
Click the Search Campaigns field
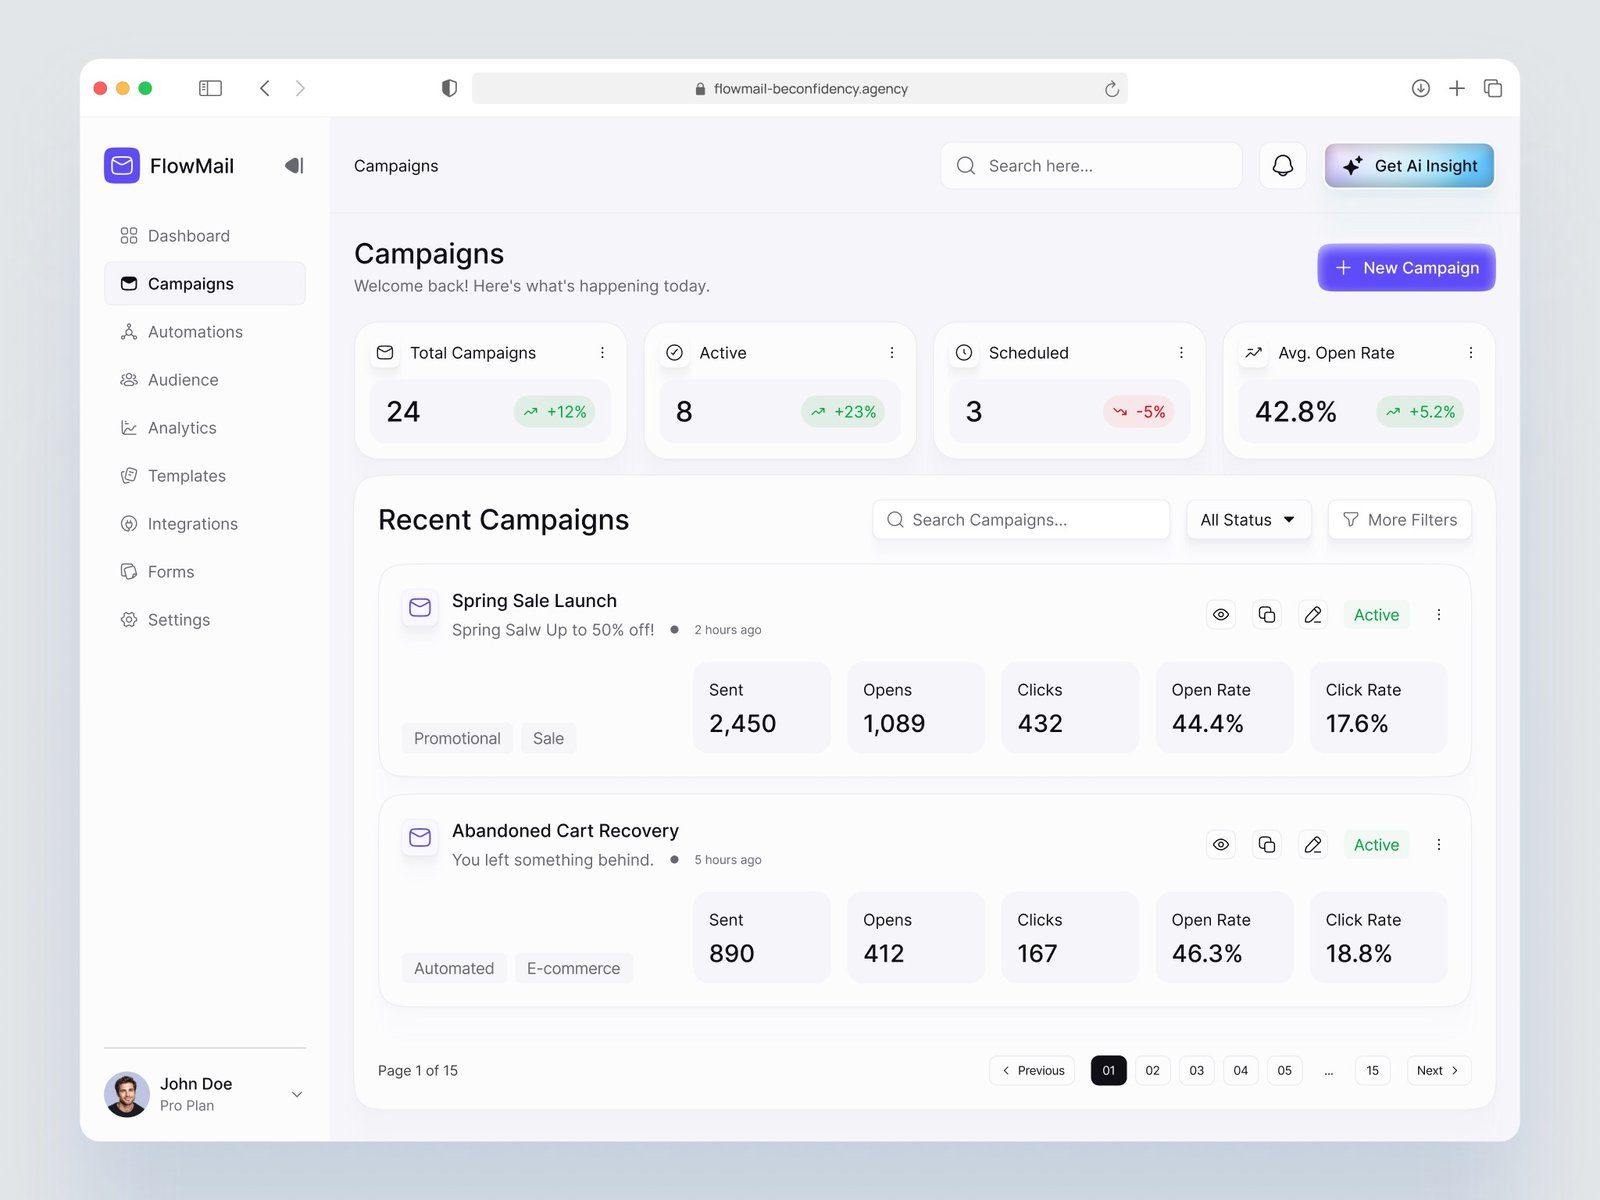point(1021,520)
